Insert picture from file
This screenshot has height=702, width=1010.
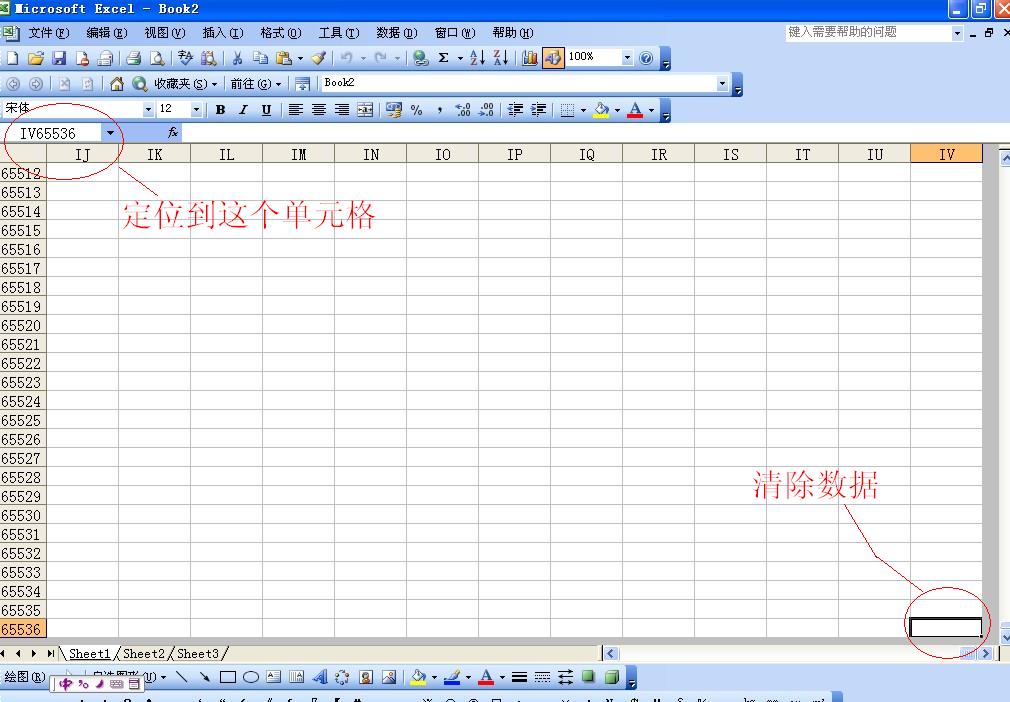tap(389, 677)
